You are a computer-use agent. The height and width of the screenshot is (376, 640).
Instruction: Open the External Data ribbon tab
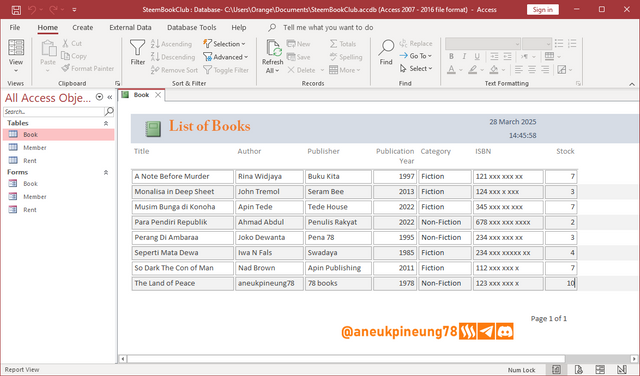[130, 27]
